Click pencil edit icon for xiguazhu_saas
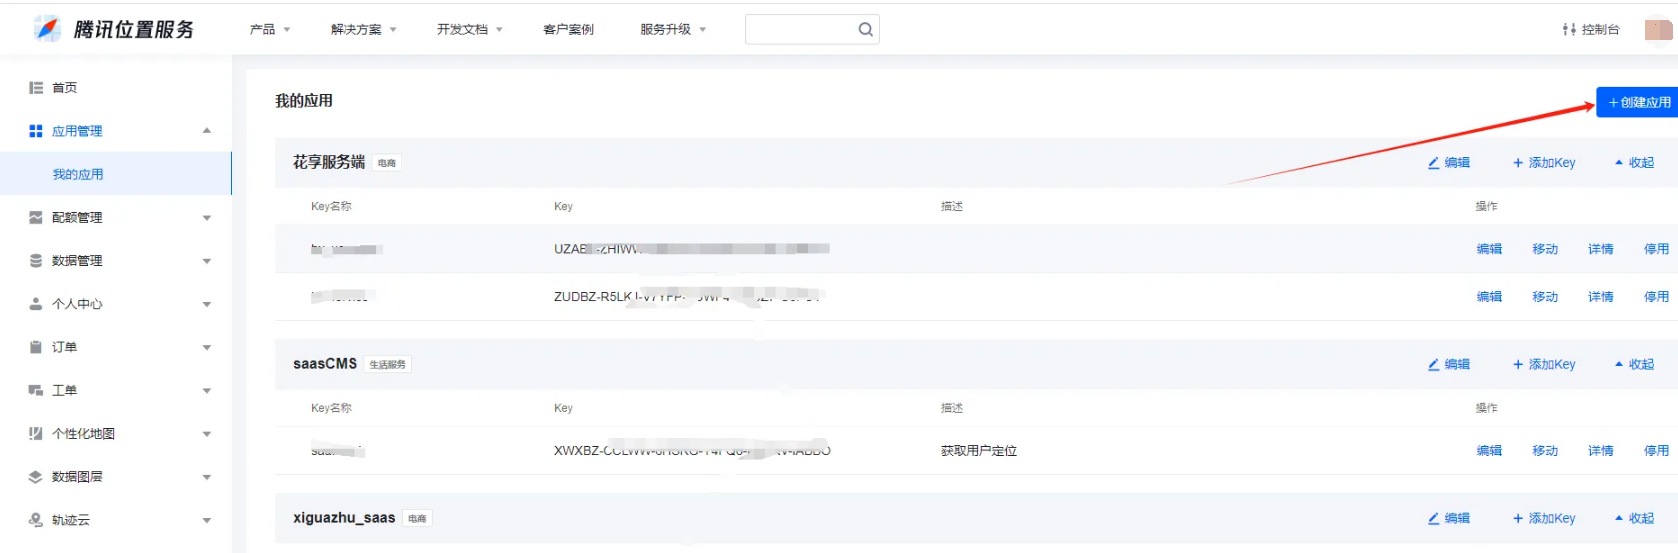Viewport: 1678px width, 553px height. click(x=1434, y=519)
